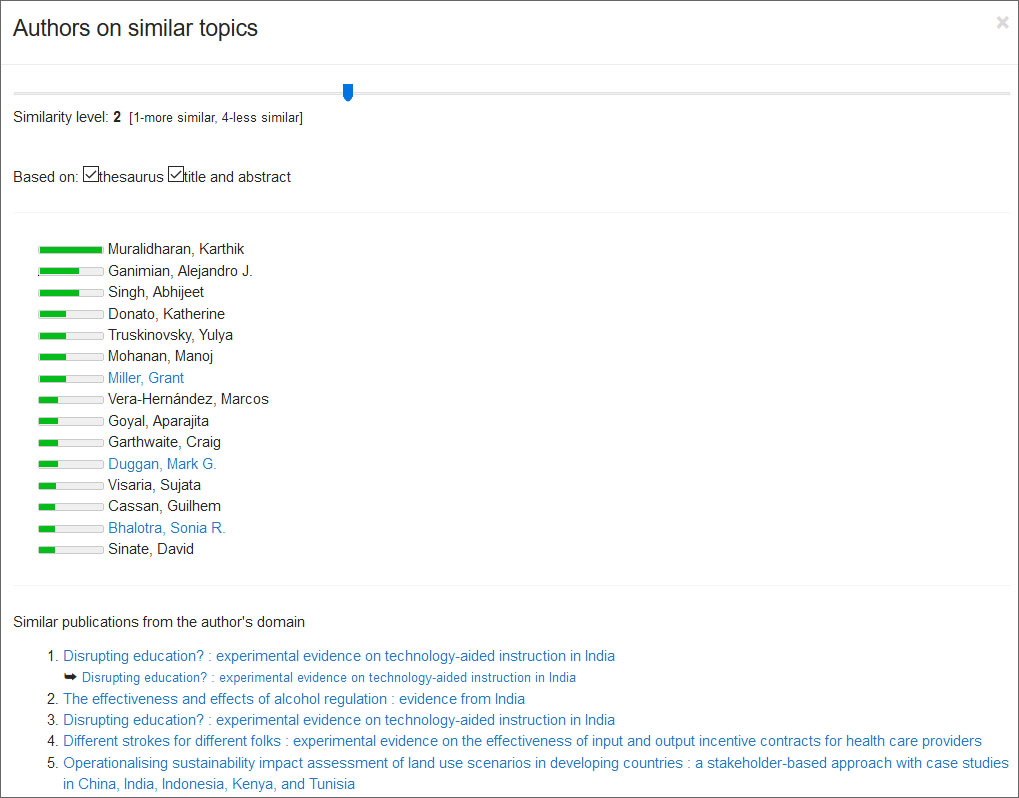Viewport: 1019px width, 798px height.
Task: Uncheck the thesaurus checkbox
Action: point(90,175)
